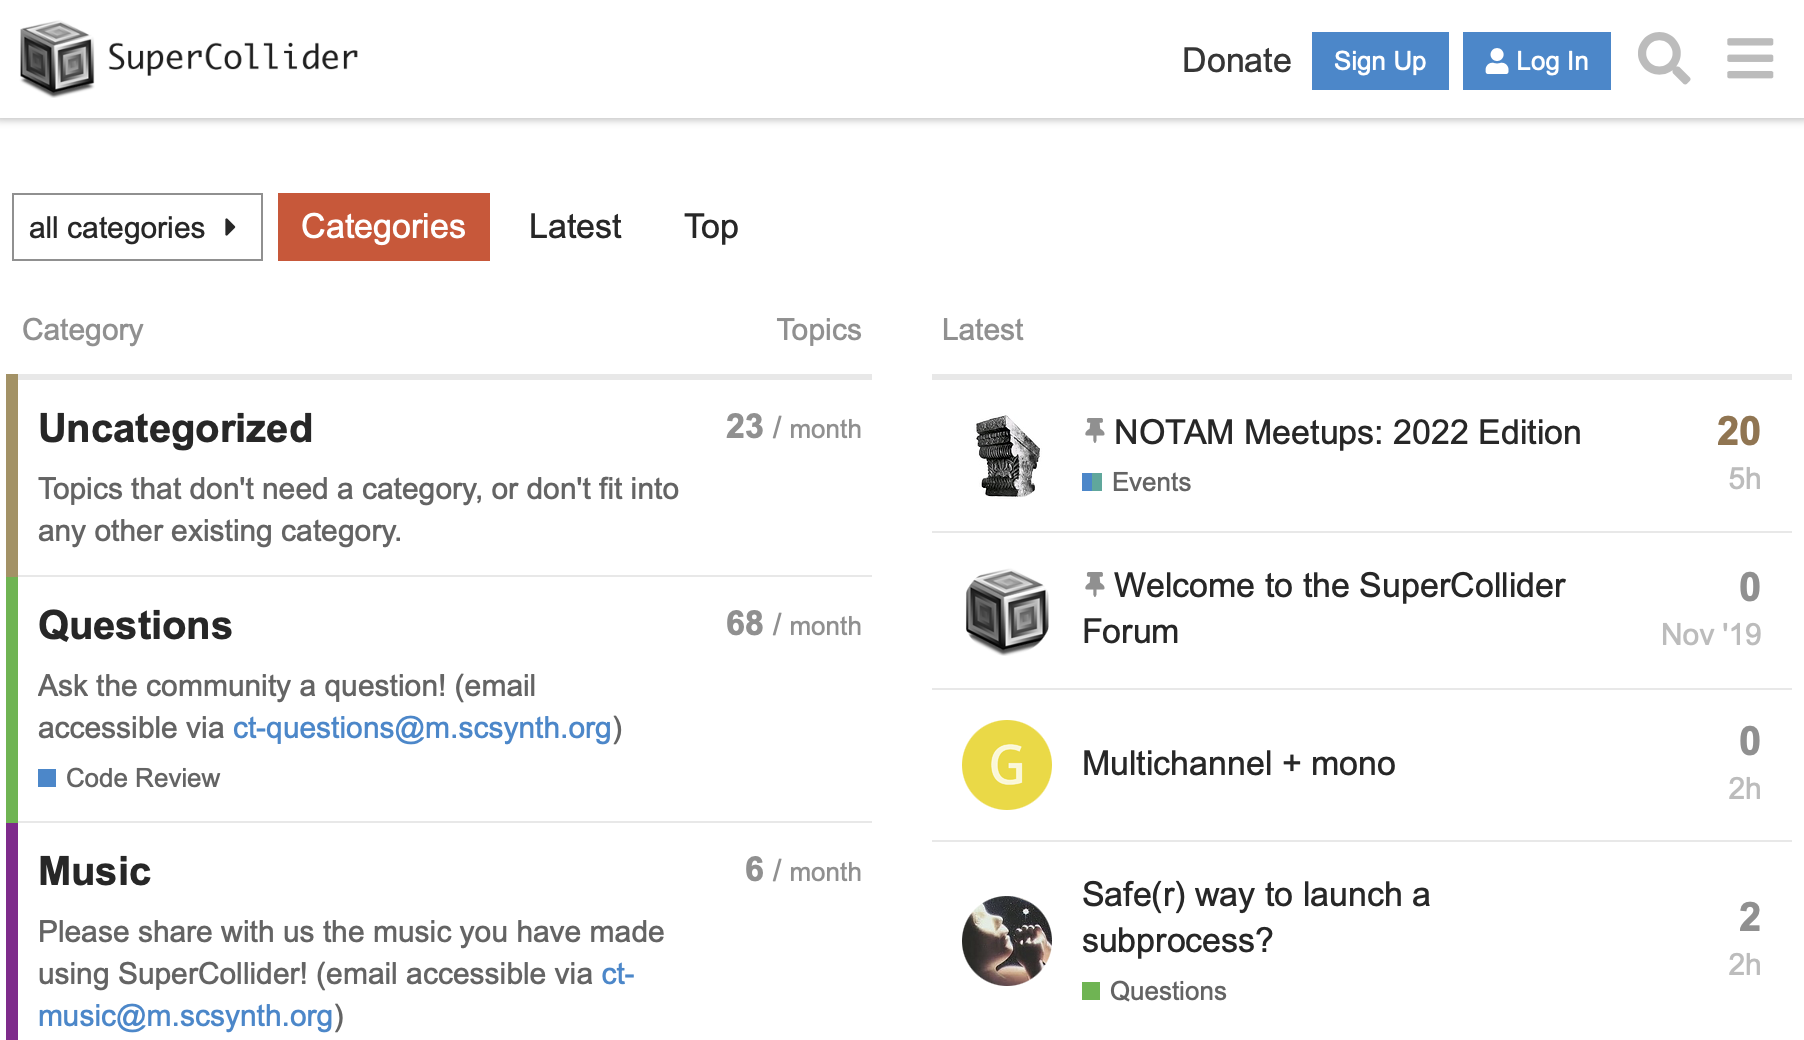Screen dimensions: 1804x1040
Task: Click the Log In button
Action: point(1536,61)
